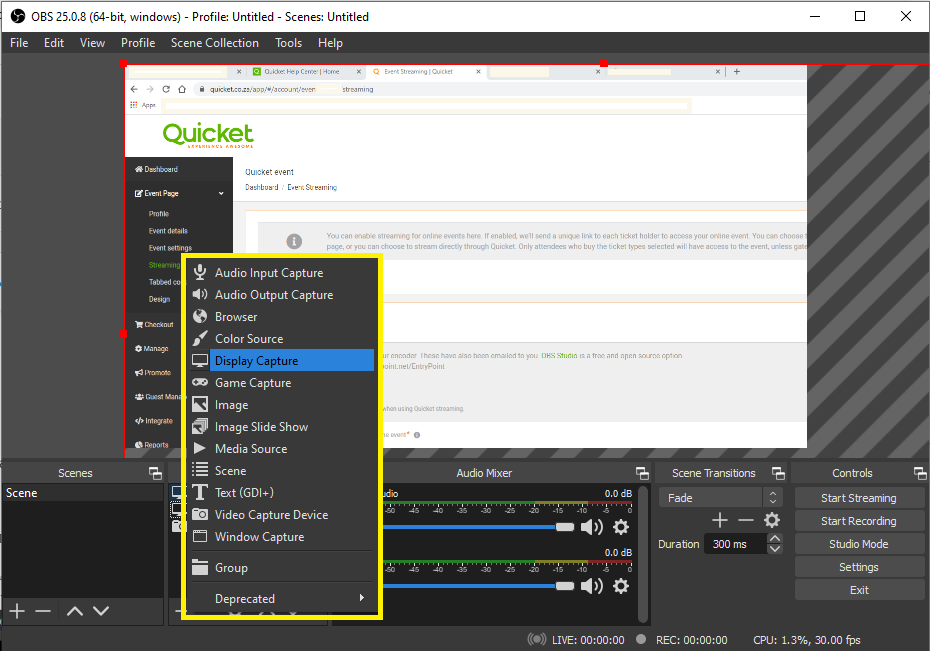Image resolution: width=930 pixels, height=651 pixels.
Task: Click the paintbrush icon beside Color Source
Action: [x=200, y=339]
